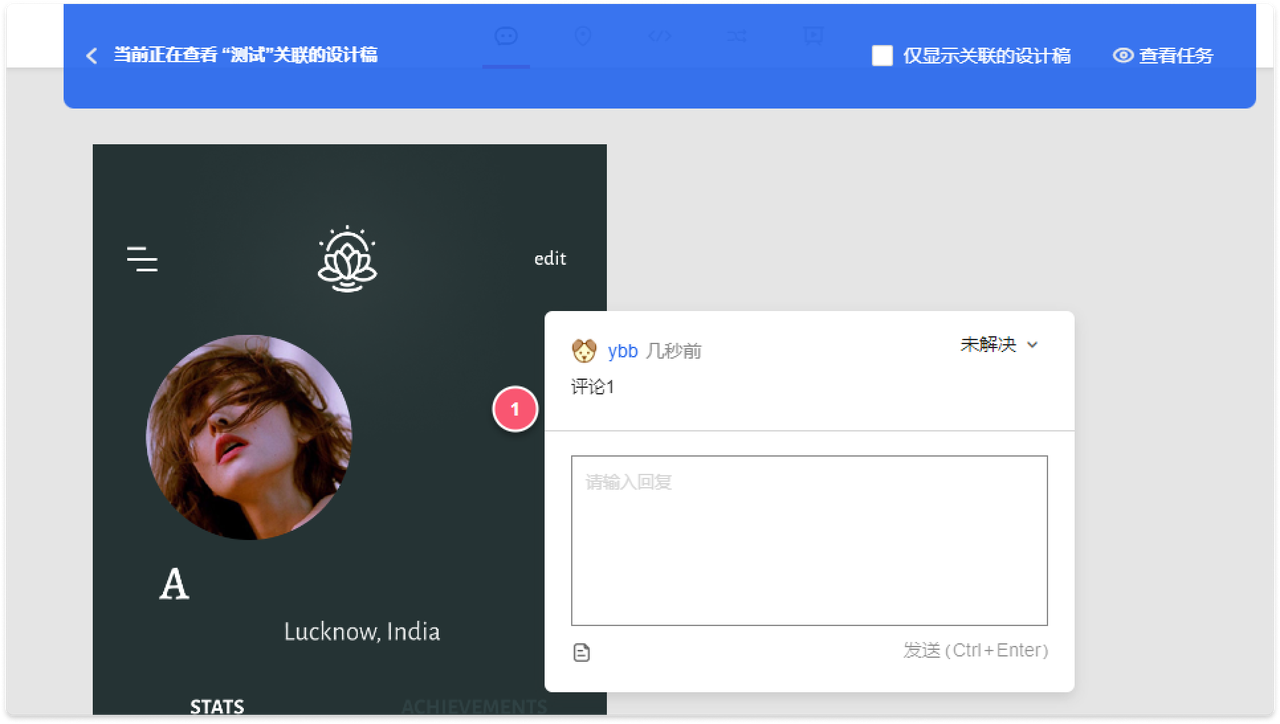Focus the 请输入回复 reply text box
1280x724 pixels.
coord(809,540)
